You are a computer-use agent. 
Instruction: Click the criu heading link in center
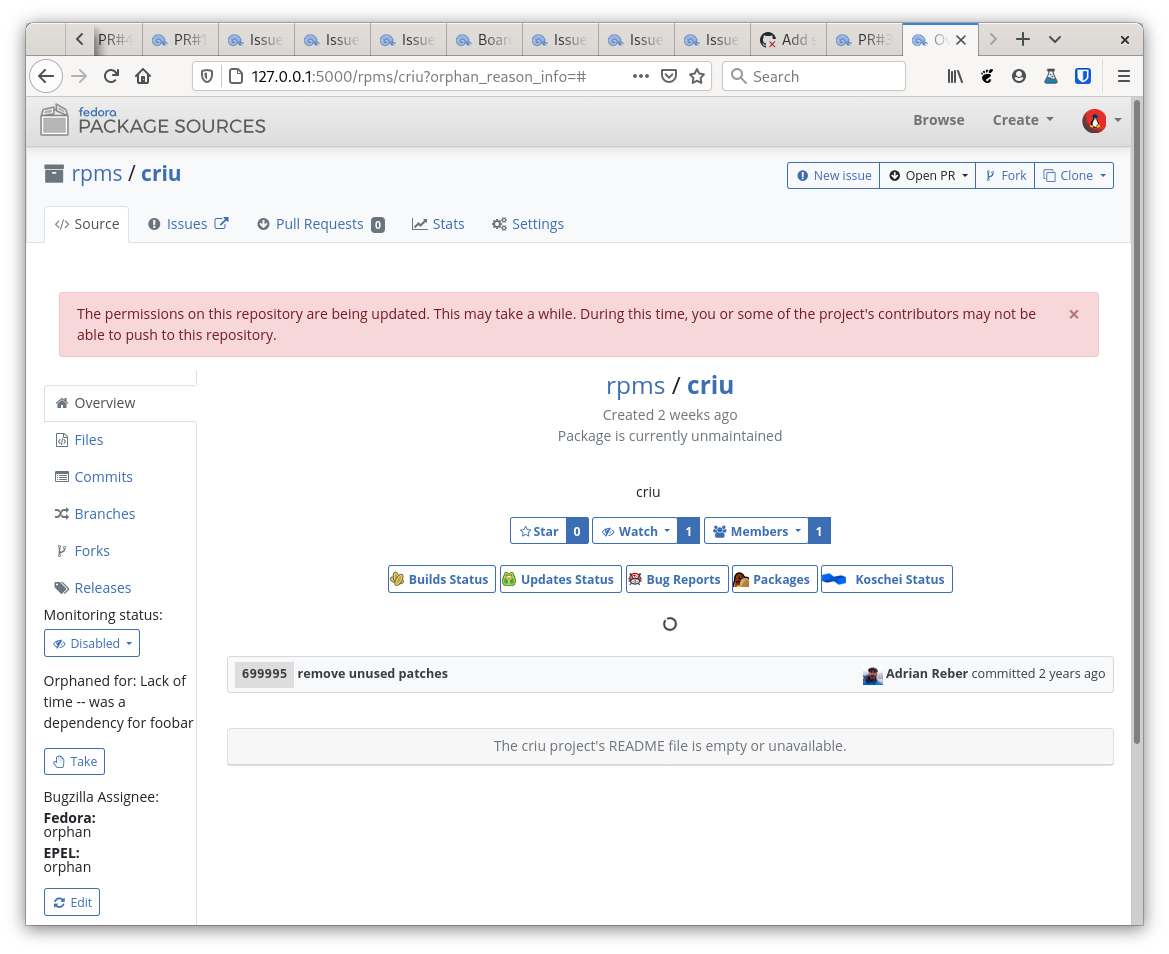coord(710,385)
